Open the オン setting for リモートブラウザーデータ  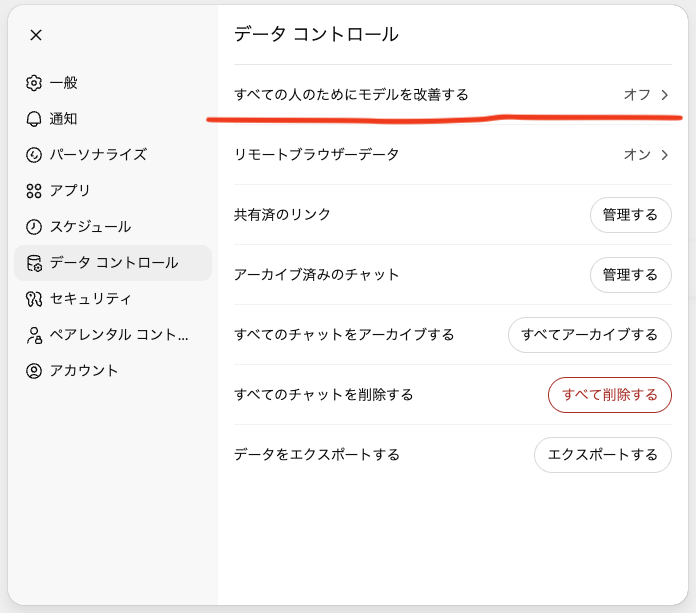pyautogui.click(x=637, y=155)
